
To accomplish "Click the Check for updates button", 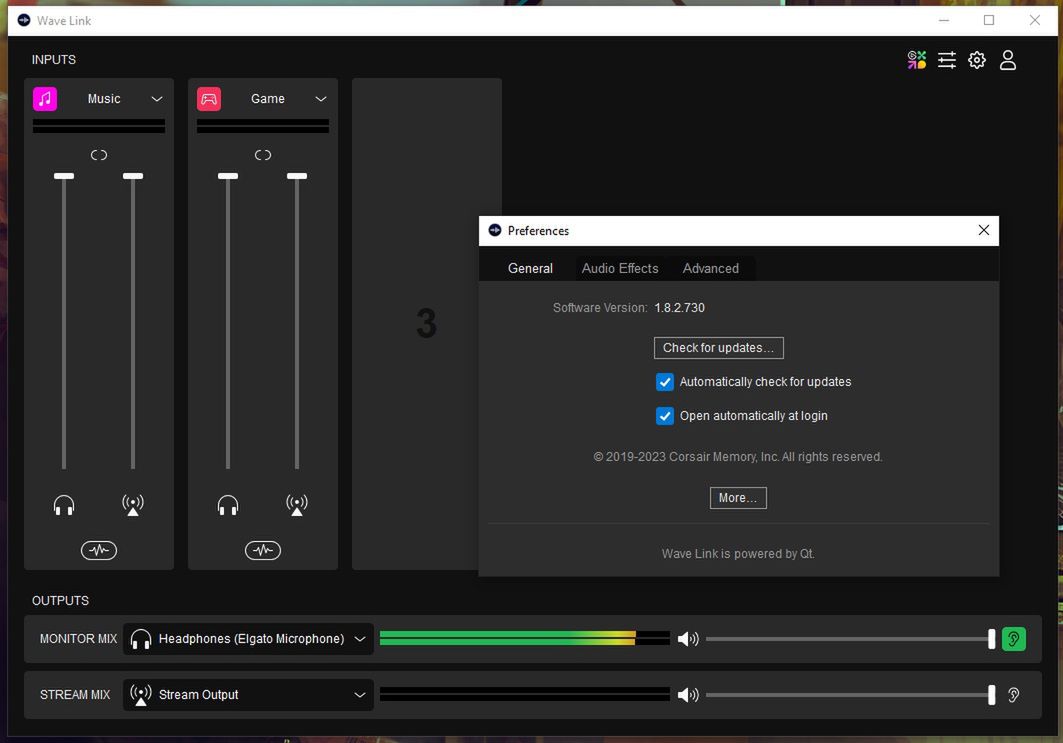I will 719,348.
